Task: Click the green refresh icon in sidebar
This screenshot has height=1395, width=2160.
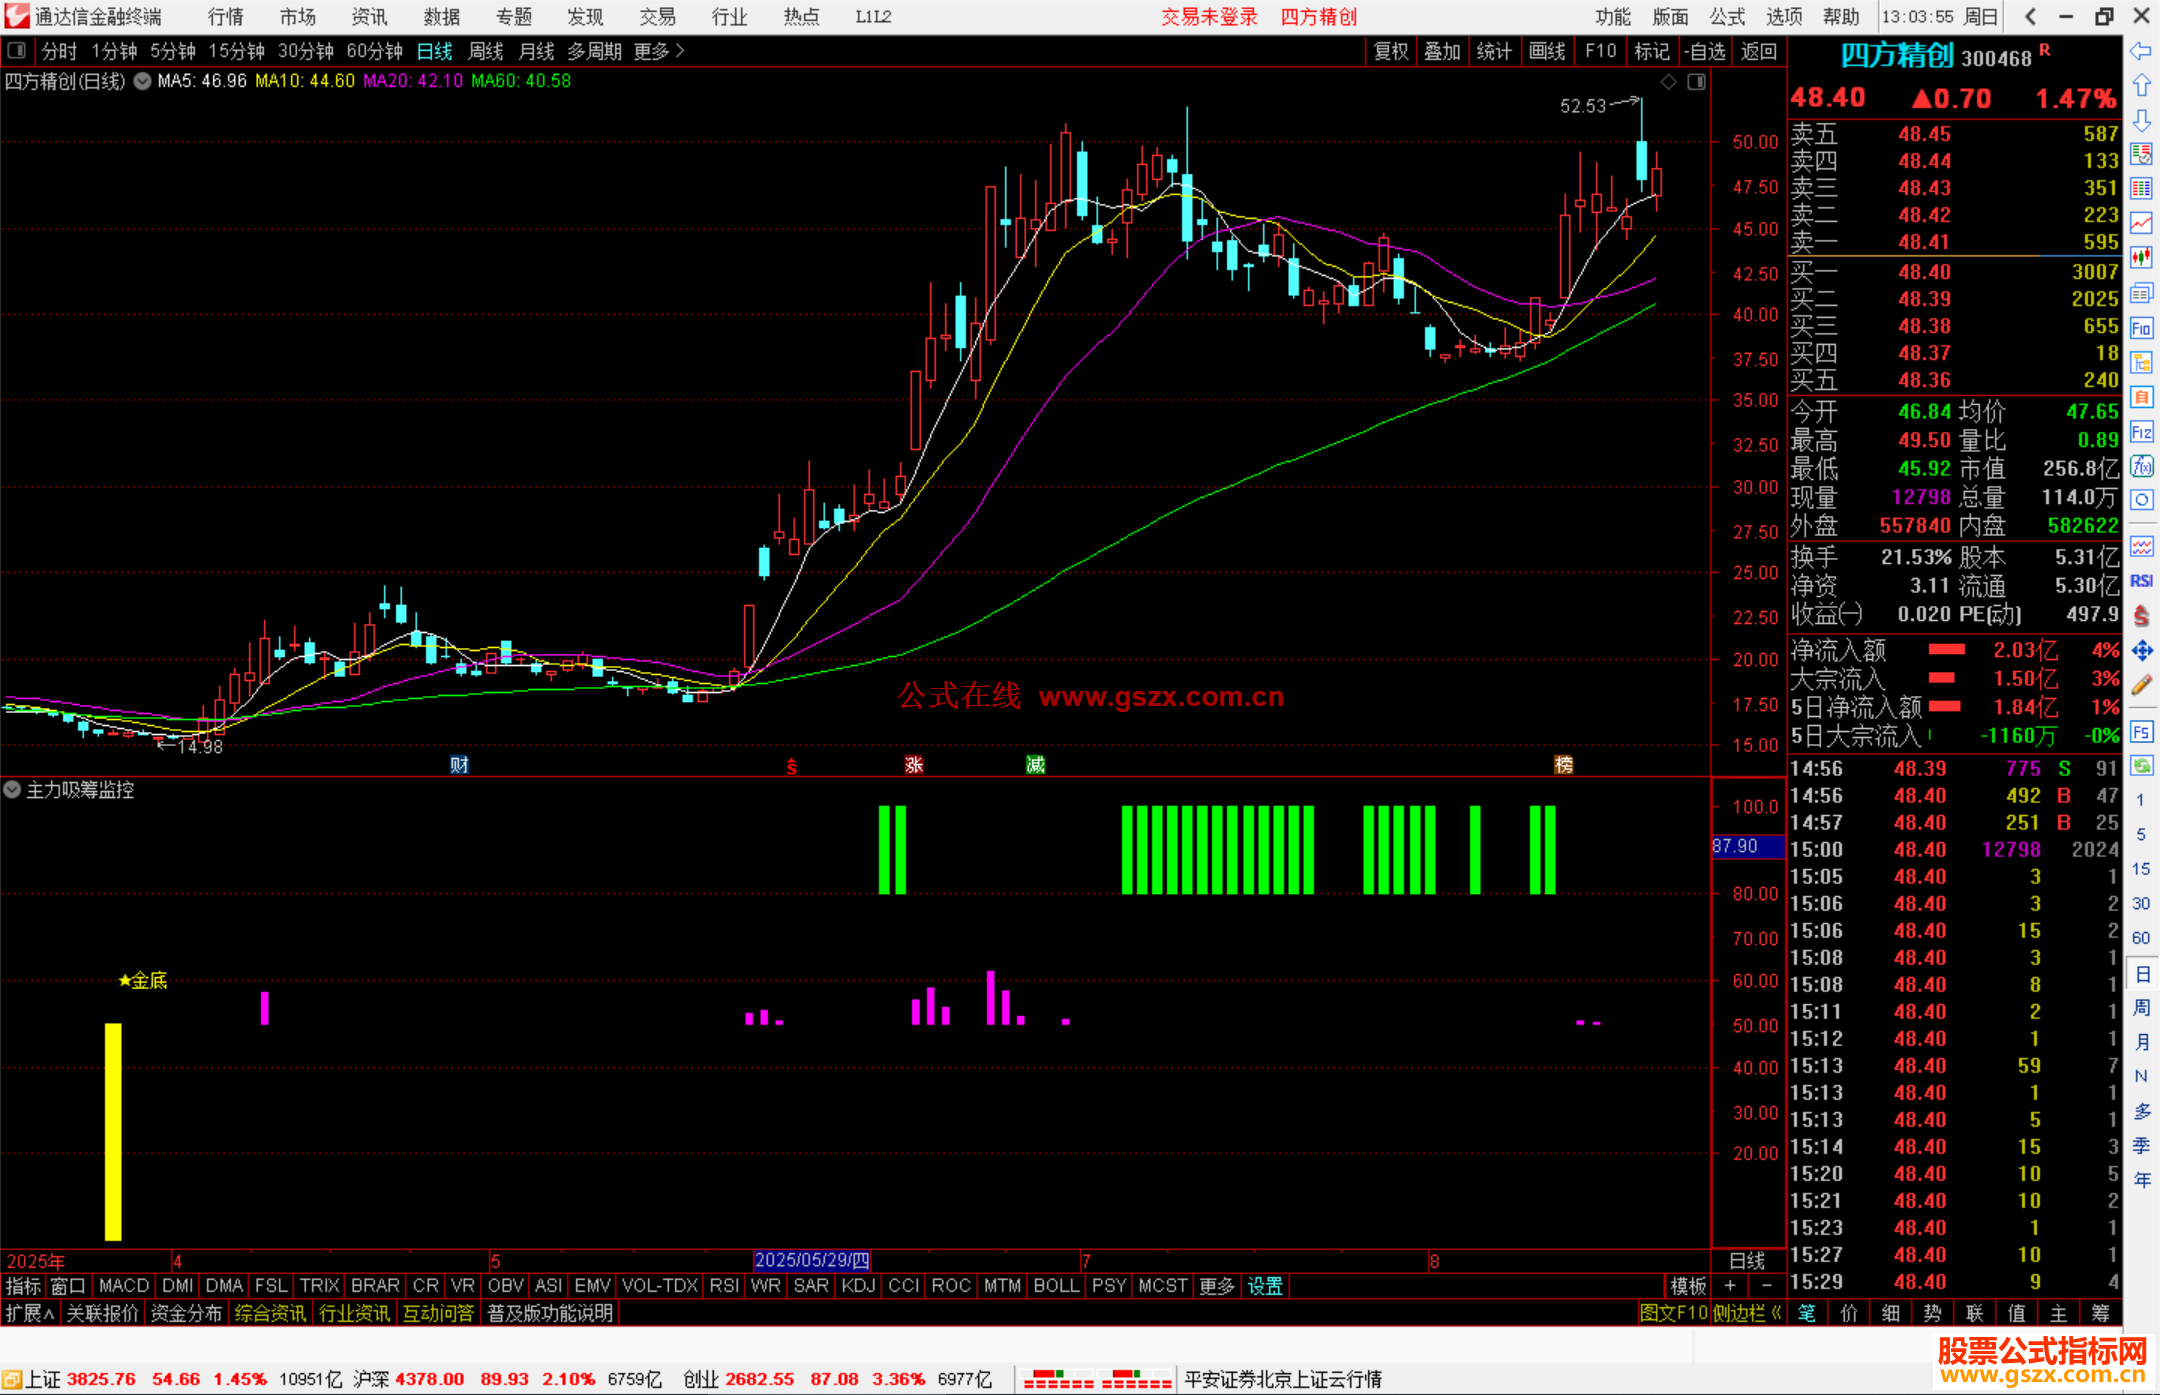Action: 2141,766
